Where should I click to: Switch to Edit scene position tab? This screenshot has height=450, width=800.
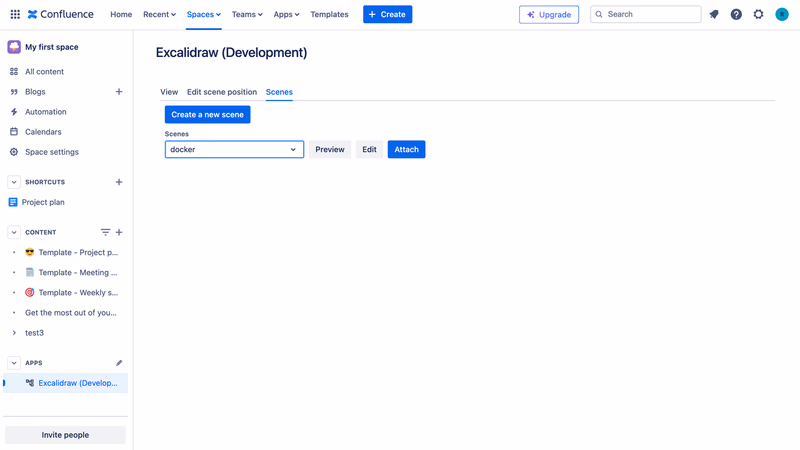point(222,92)
